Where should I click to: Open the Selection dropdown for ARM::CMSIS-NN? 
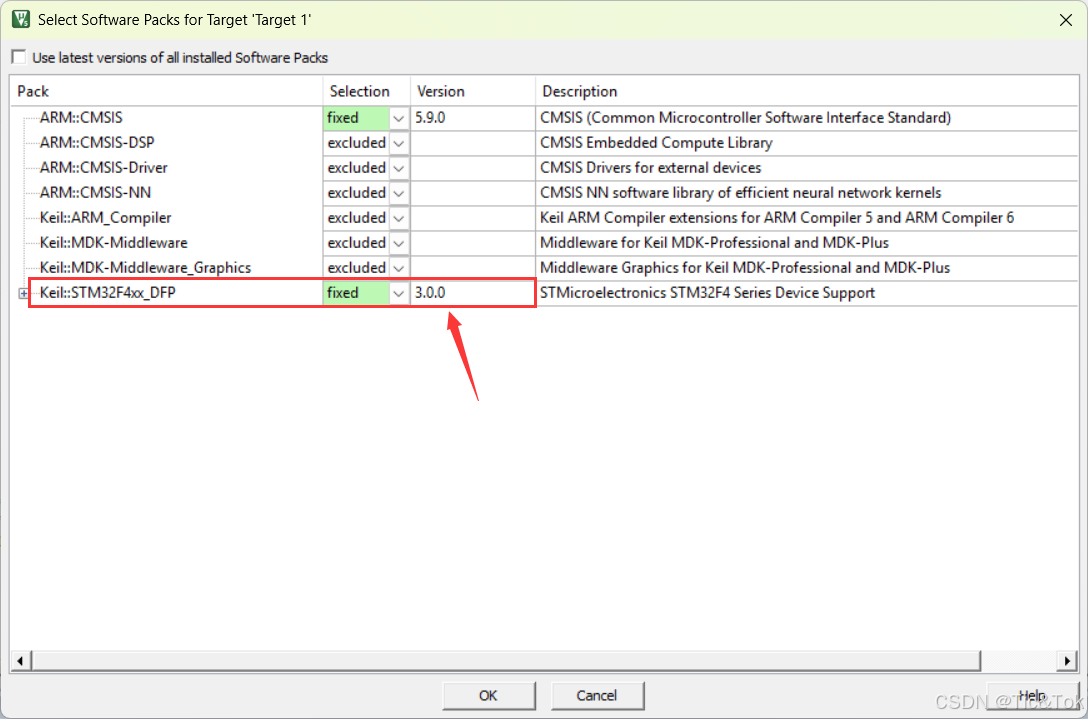coord(398,193)
